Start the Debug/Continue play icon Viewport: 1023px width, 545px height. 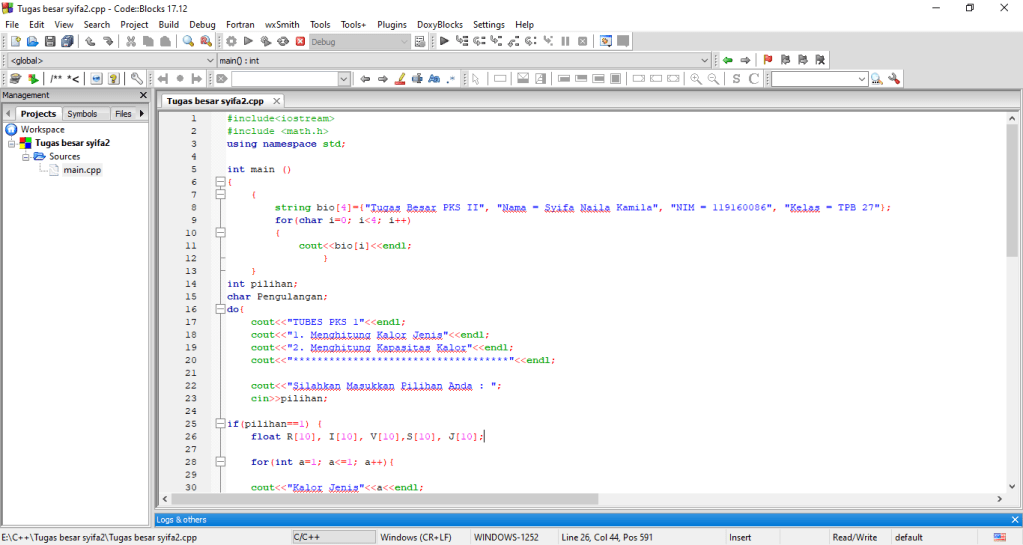pyautogui.click(x=445, y=41)
